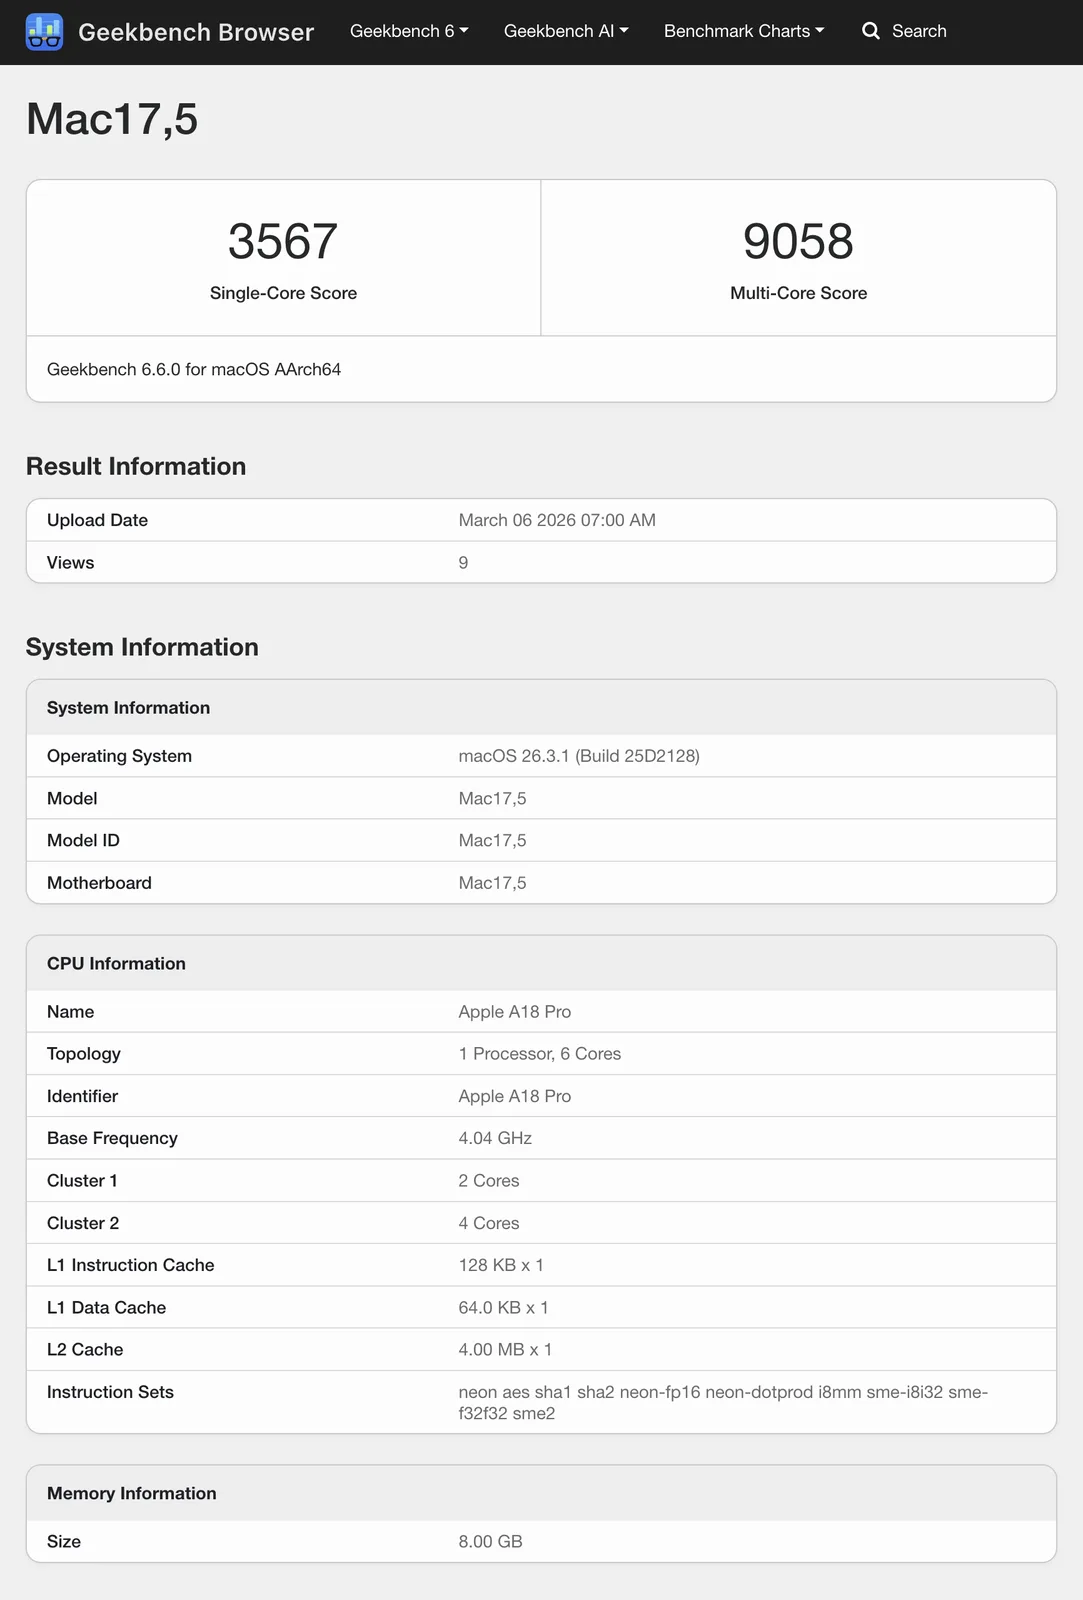Click the Geekbench logo icon
The image size is (1083, 1600).
44,32
